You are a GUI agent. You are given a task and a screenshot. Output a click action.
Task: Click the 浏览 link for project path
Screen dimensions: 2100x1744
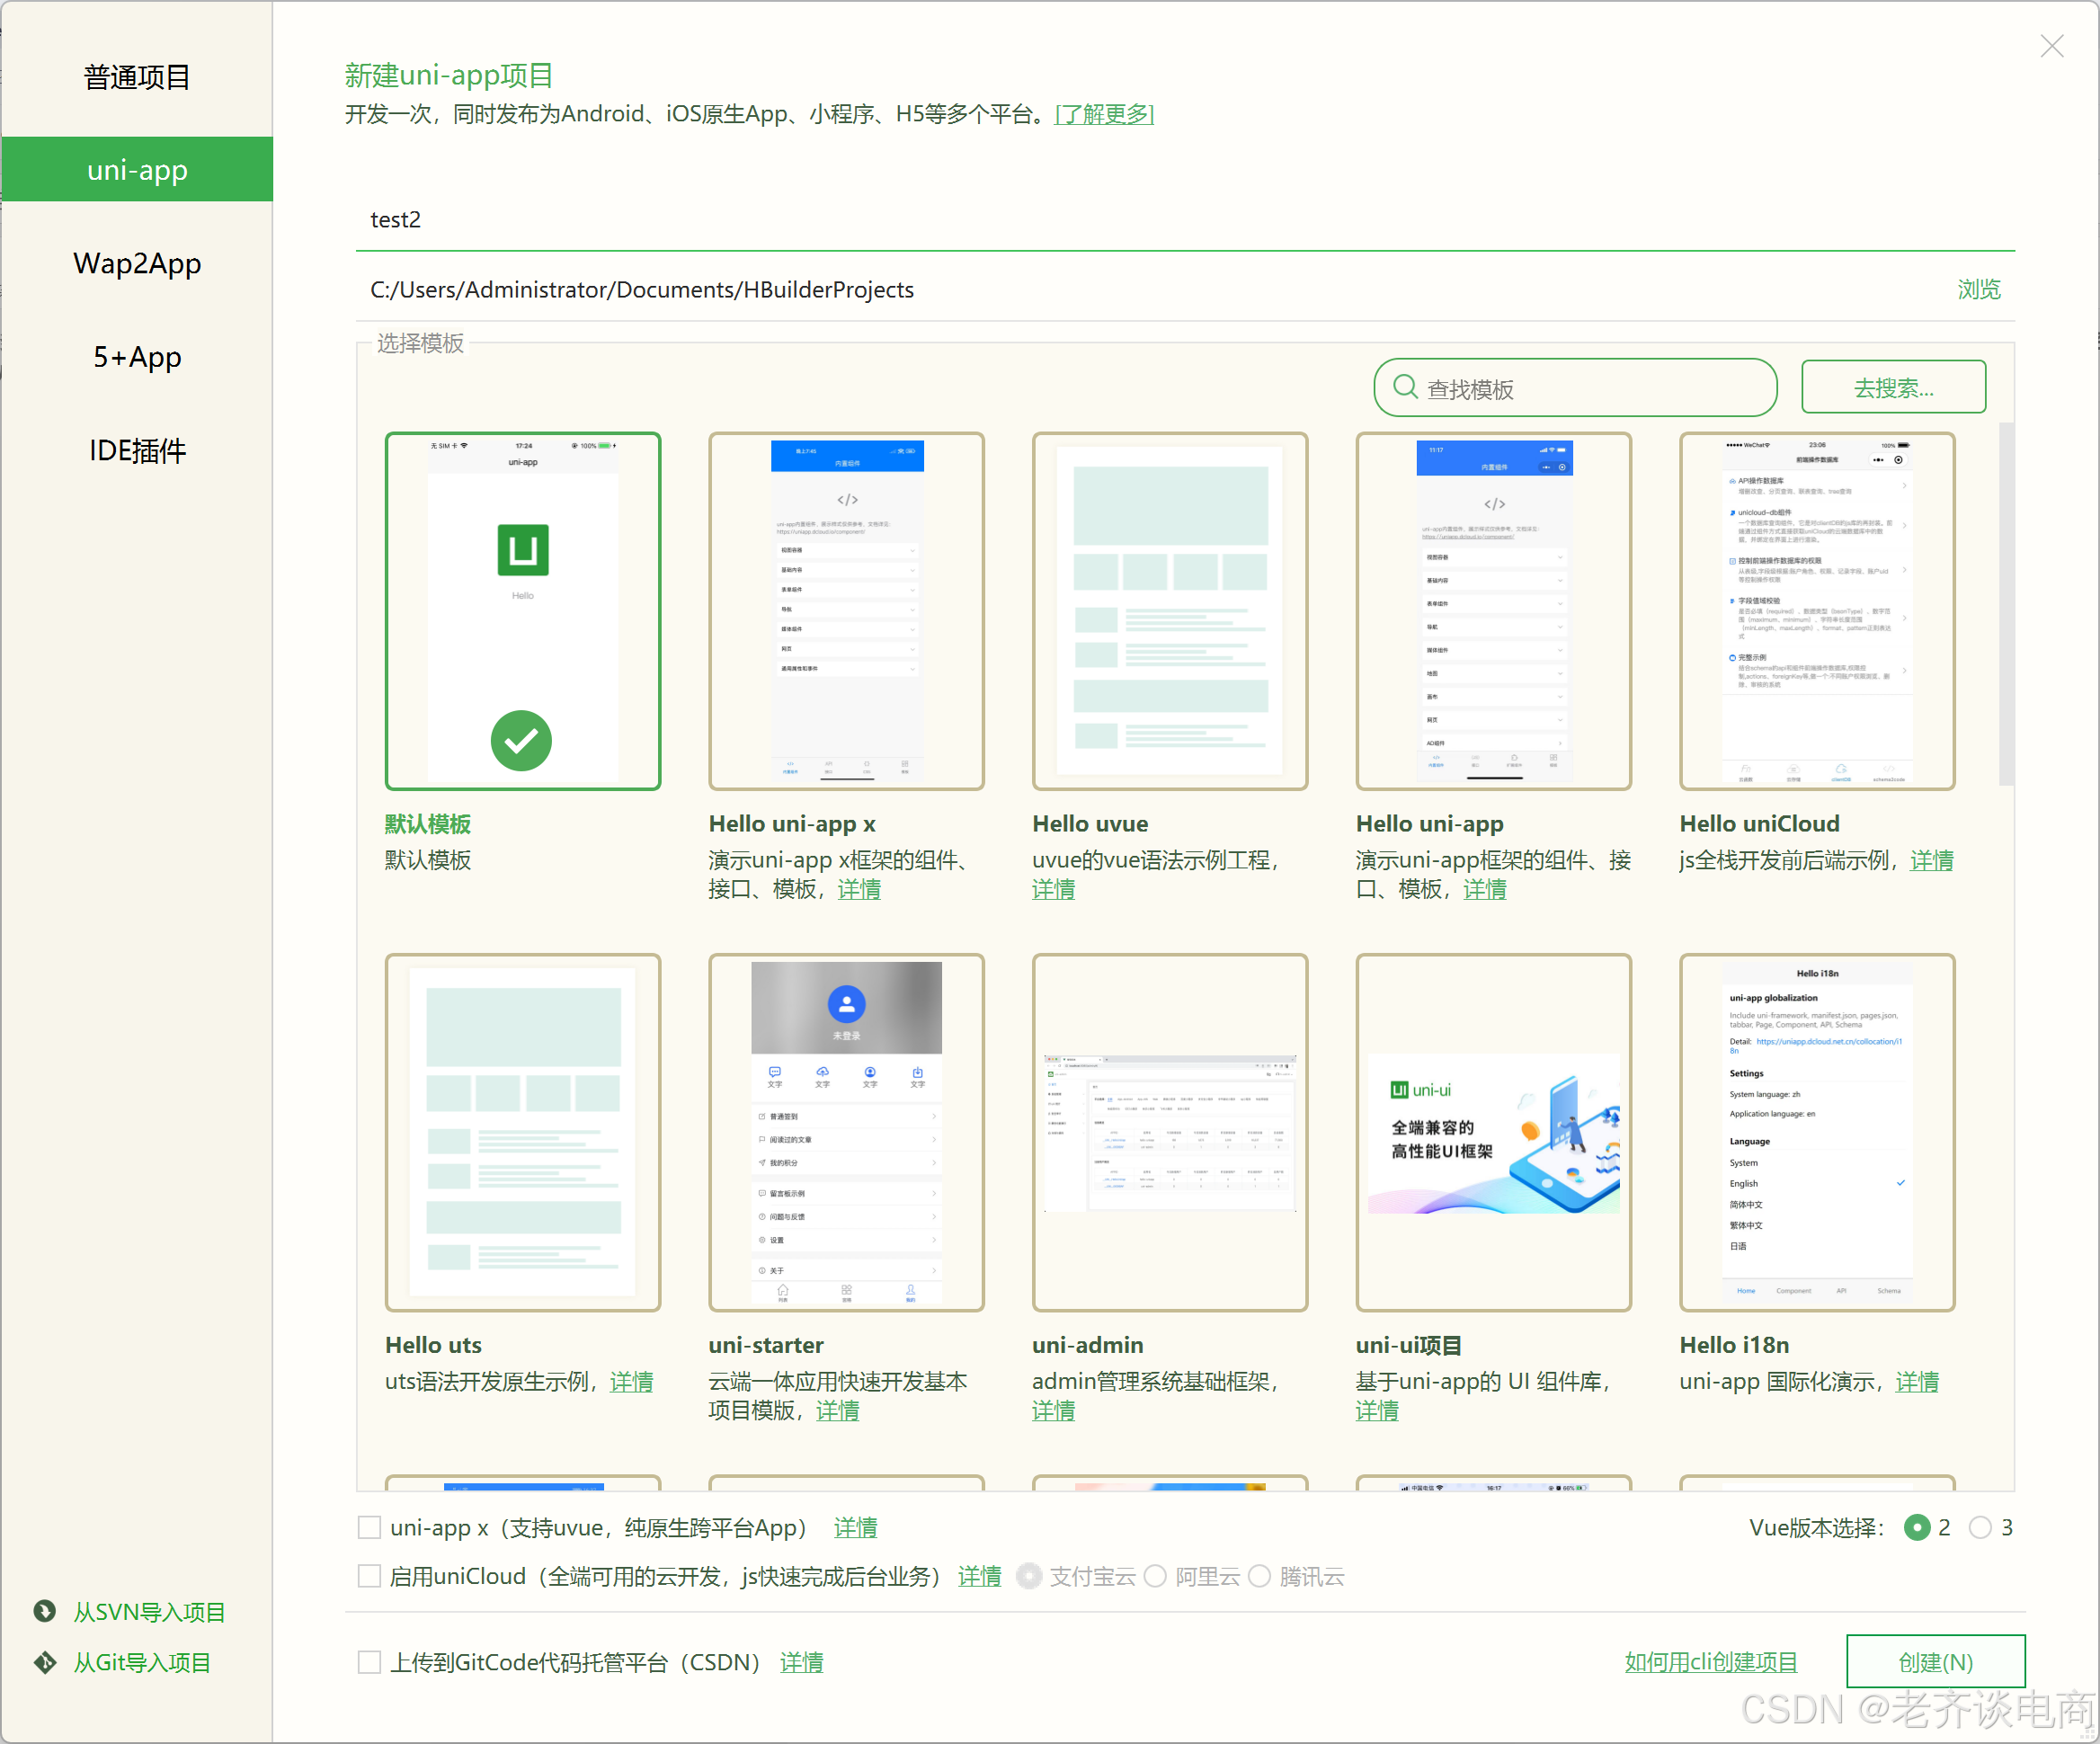[x=1977, y=289]
